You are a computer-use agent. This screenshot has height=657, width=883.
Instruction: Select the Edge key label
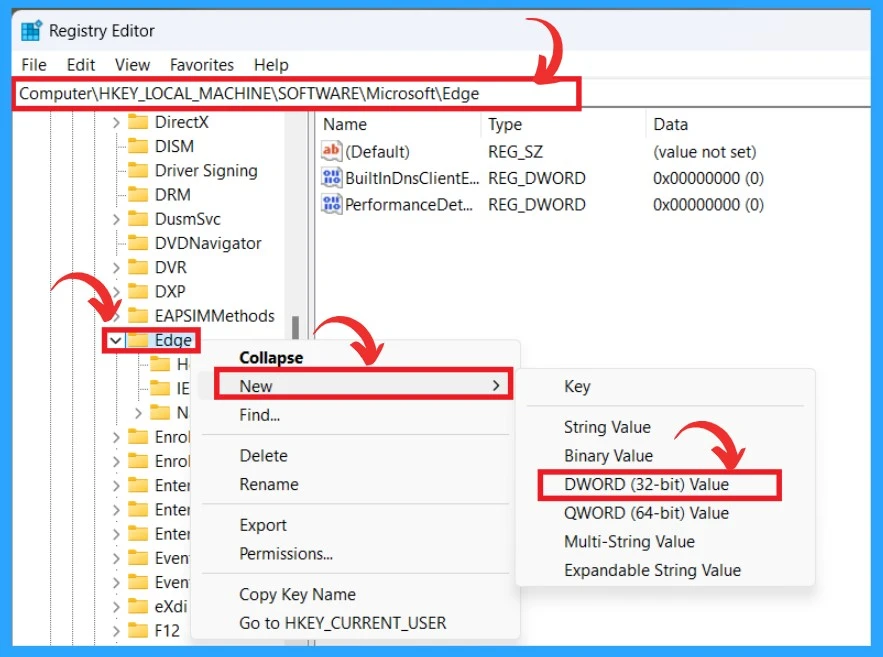point(173,341)
